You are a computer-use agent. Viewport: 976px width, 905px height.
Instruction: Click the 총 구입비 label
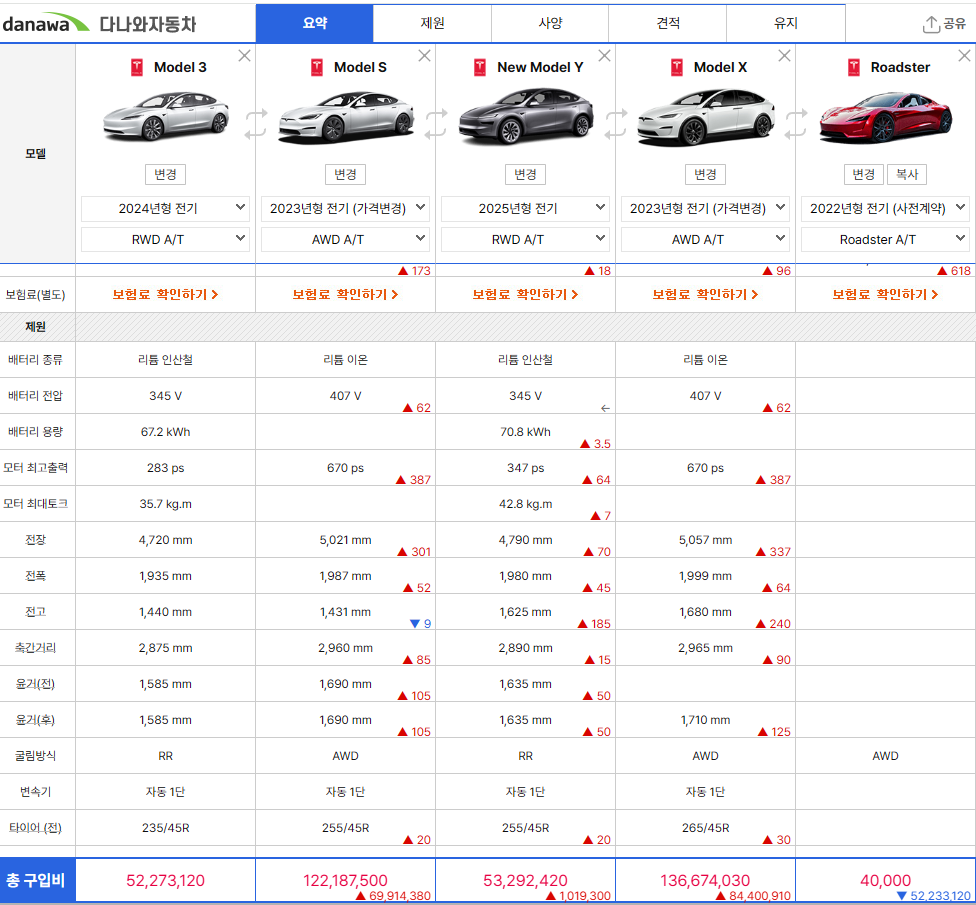pos(35,881)
